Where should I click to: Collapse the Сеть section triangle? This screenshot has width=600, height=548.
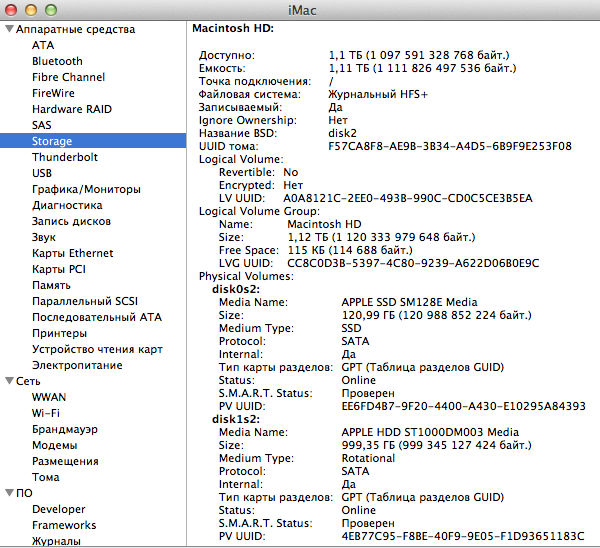point(10,381)
